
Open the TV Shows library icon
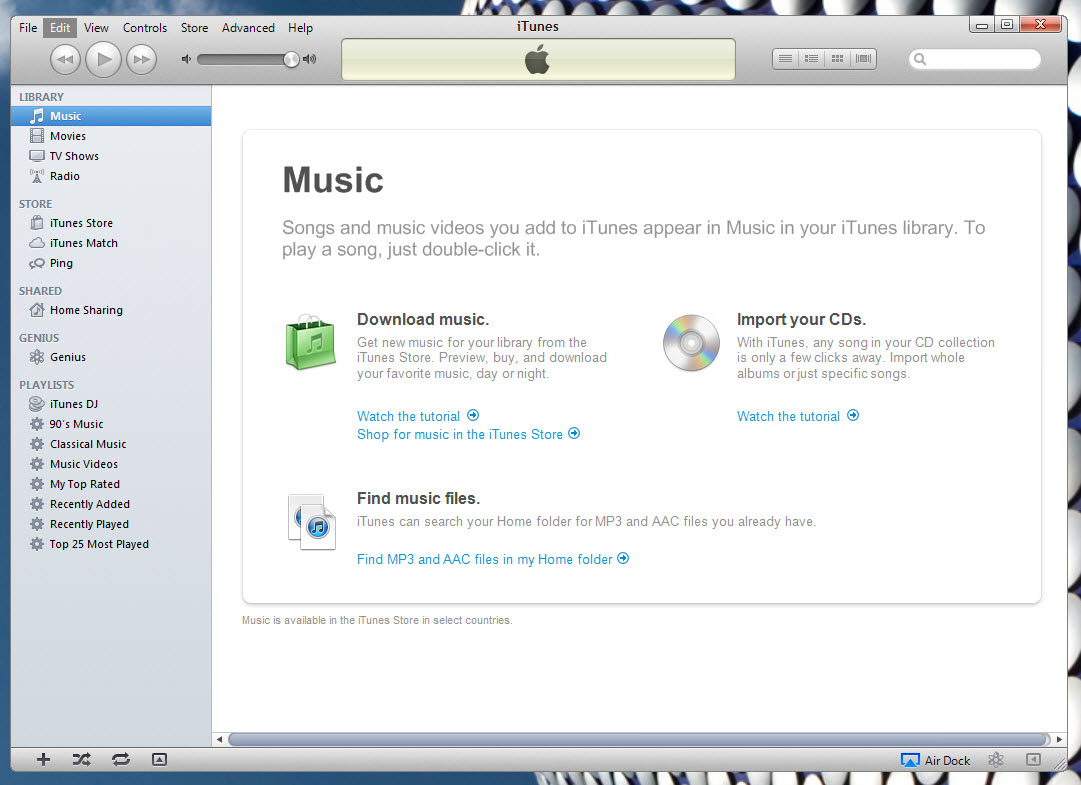[37, 156]
